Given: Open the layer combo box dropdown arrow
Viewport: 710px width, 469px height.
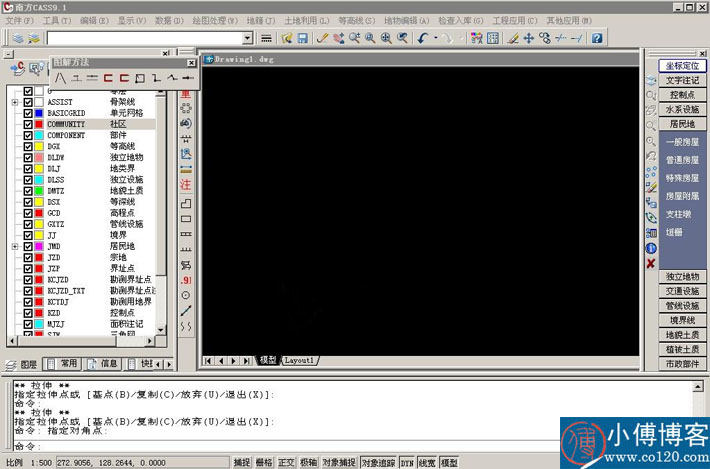Looking at the screenshot, I should [x=247, y=38].
